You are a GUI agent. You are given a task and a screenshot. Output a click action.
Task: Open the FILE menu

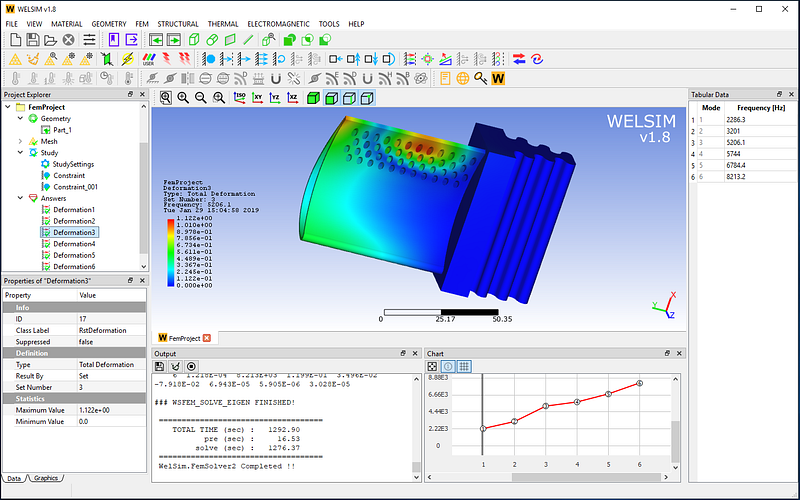(x=12, y=24)
